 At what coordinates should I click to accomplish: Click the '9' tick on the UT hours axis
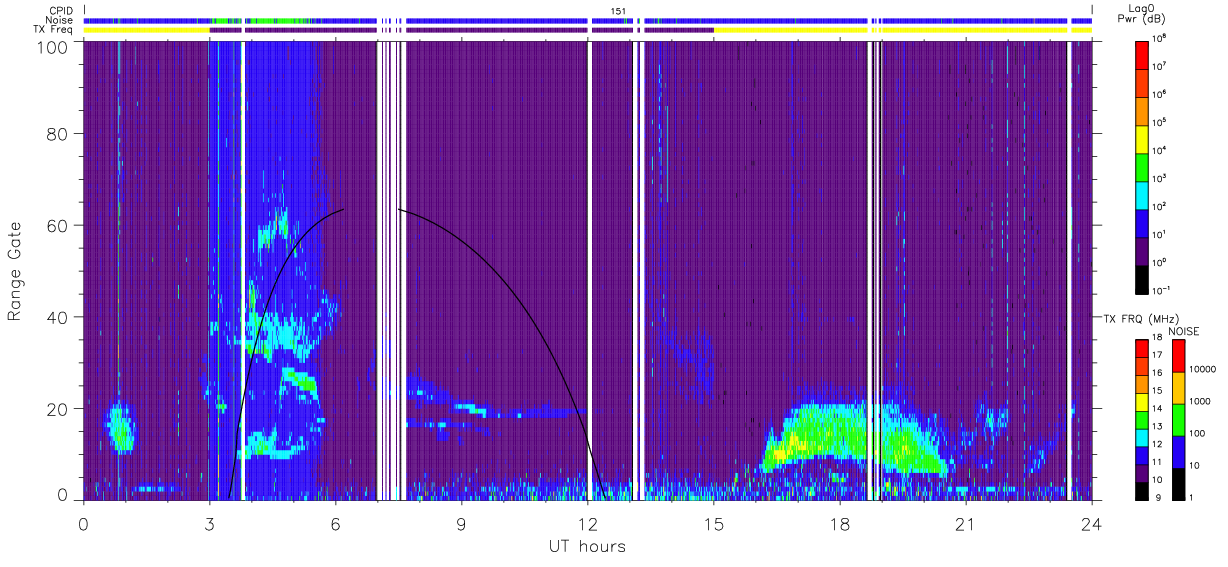point(462,524)
